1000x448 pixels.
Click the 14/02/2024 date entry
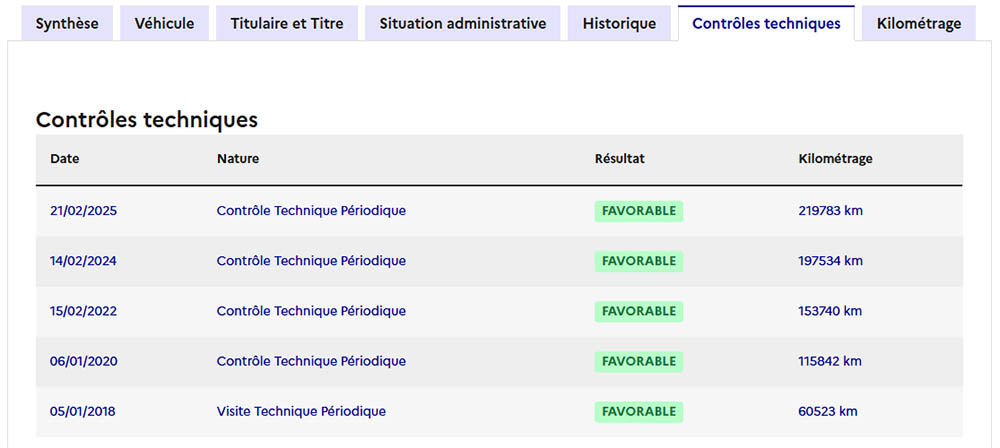click(84, 261)
